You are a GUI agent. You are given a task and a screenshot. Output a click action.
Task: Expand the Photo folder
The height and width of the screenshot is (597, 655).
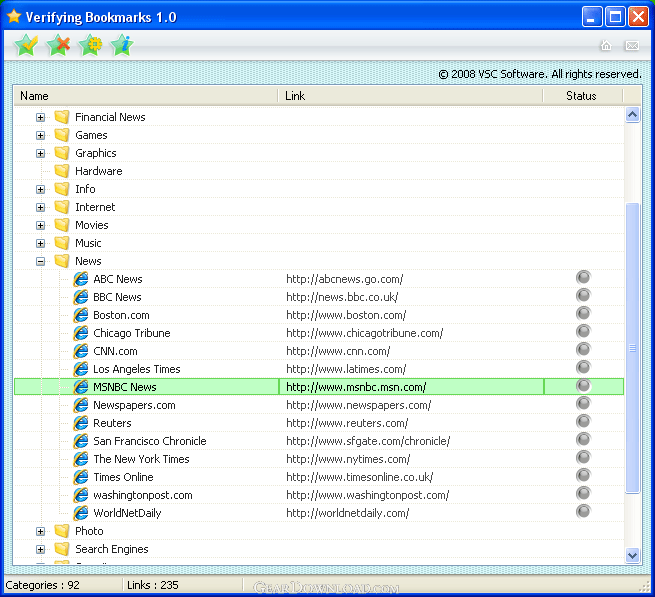[40, 531]
